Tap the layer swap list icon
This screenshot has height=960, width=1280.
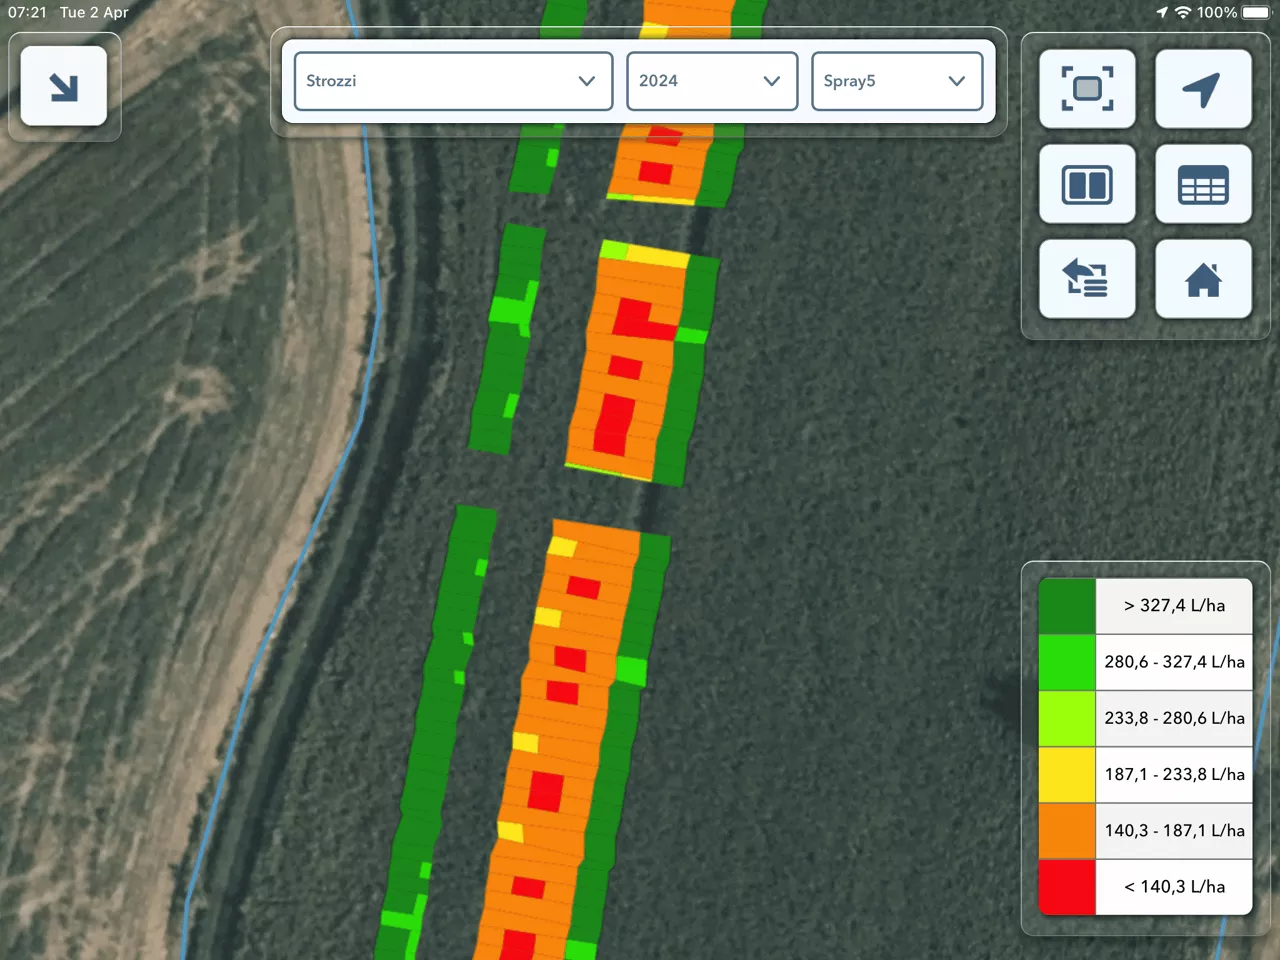click(x=1087, y=279)
